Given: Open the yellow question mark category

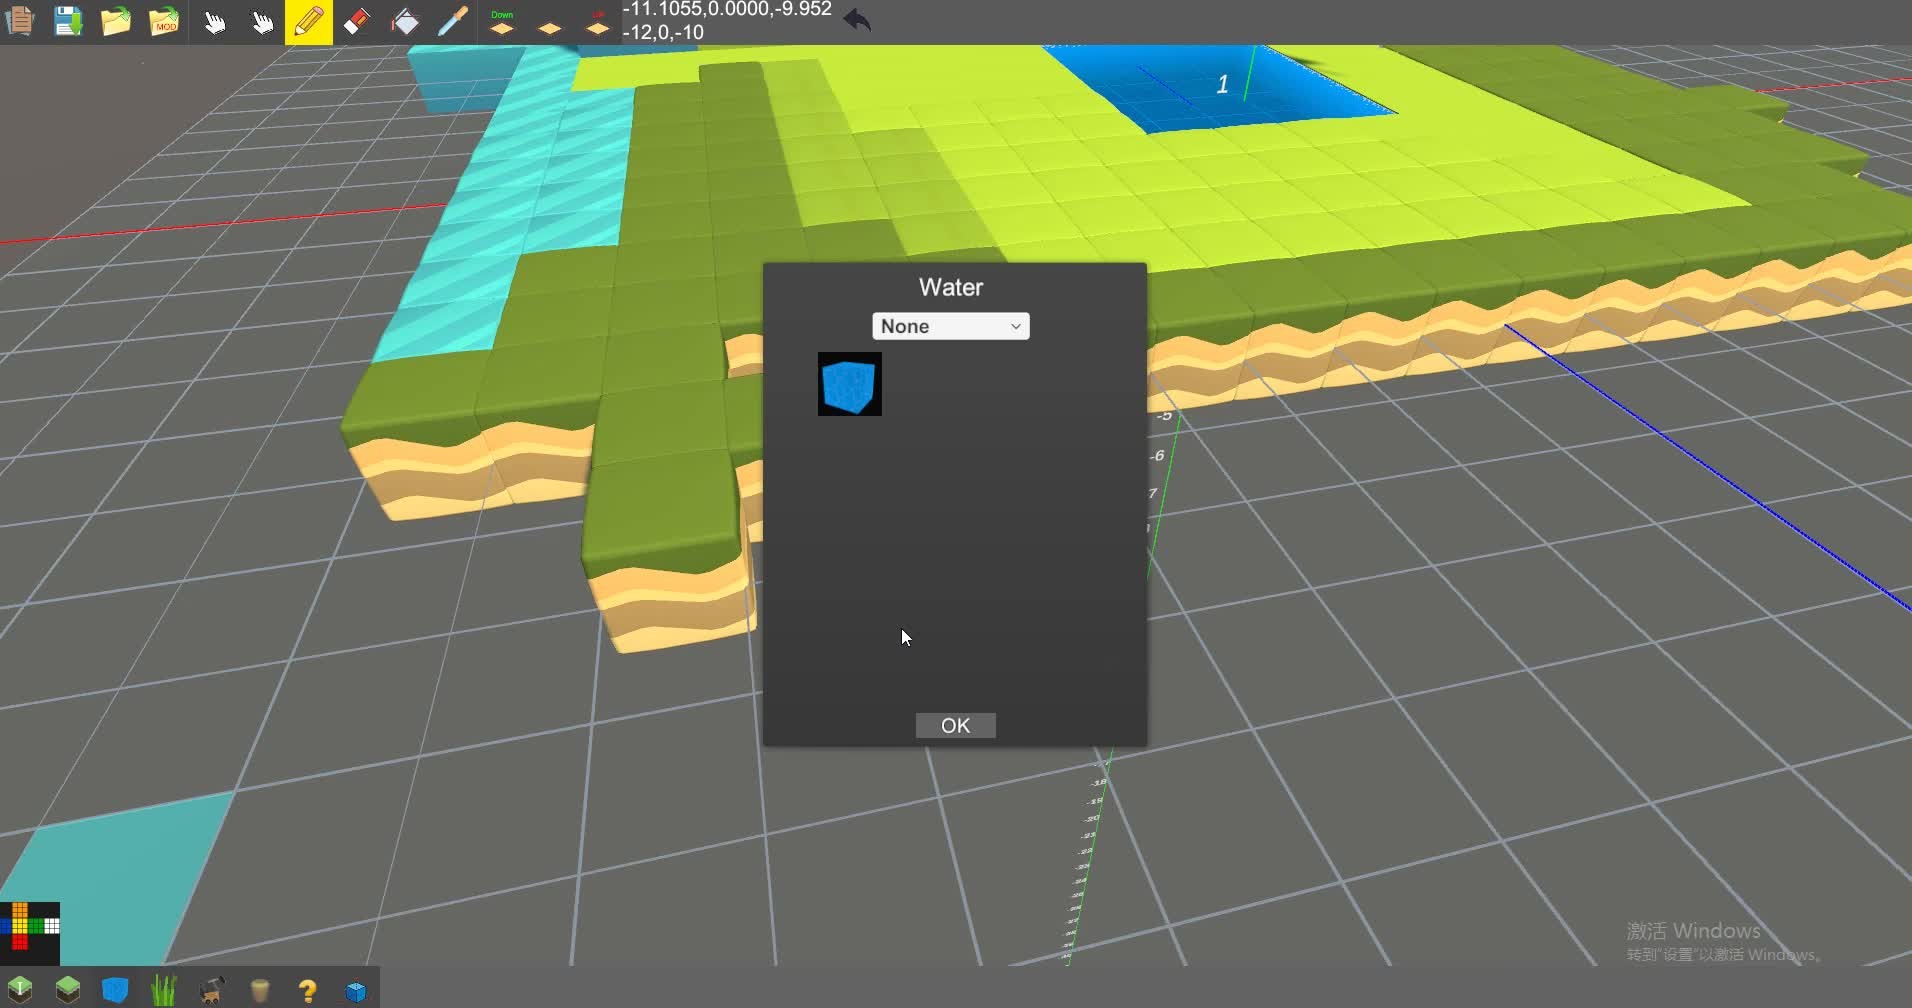Looking at the screenshot, I should pyautogui.click(x=308, y=990).
